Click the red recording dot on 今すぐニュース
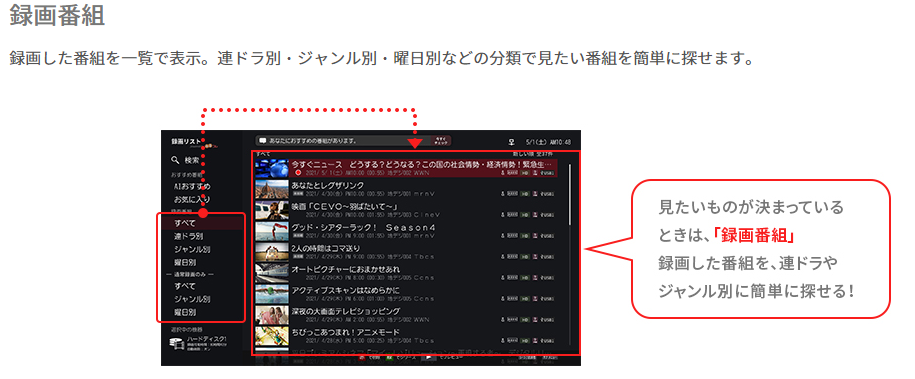 coord(298,173)
